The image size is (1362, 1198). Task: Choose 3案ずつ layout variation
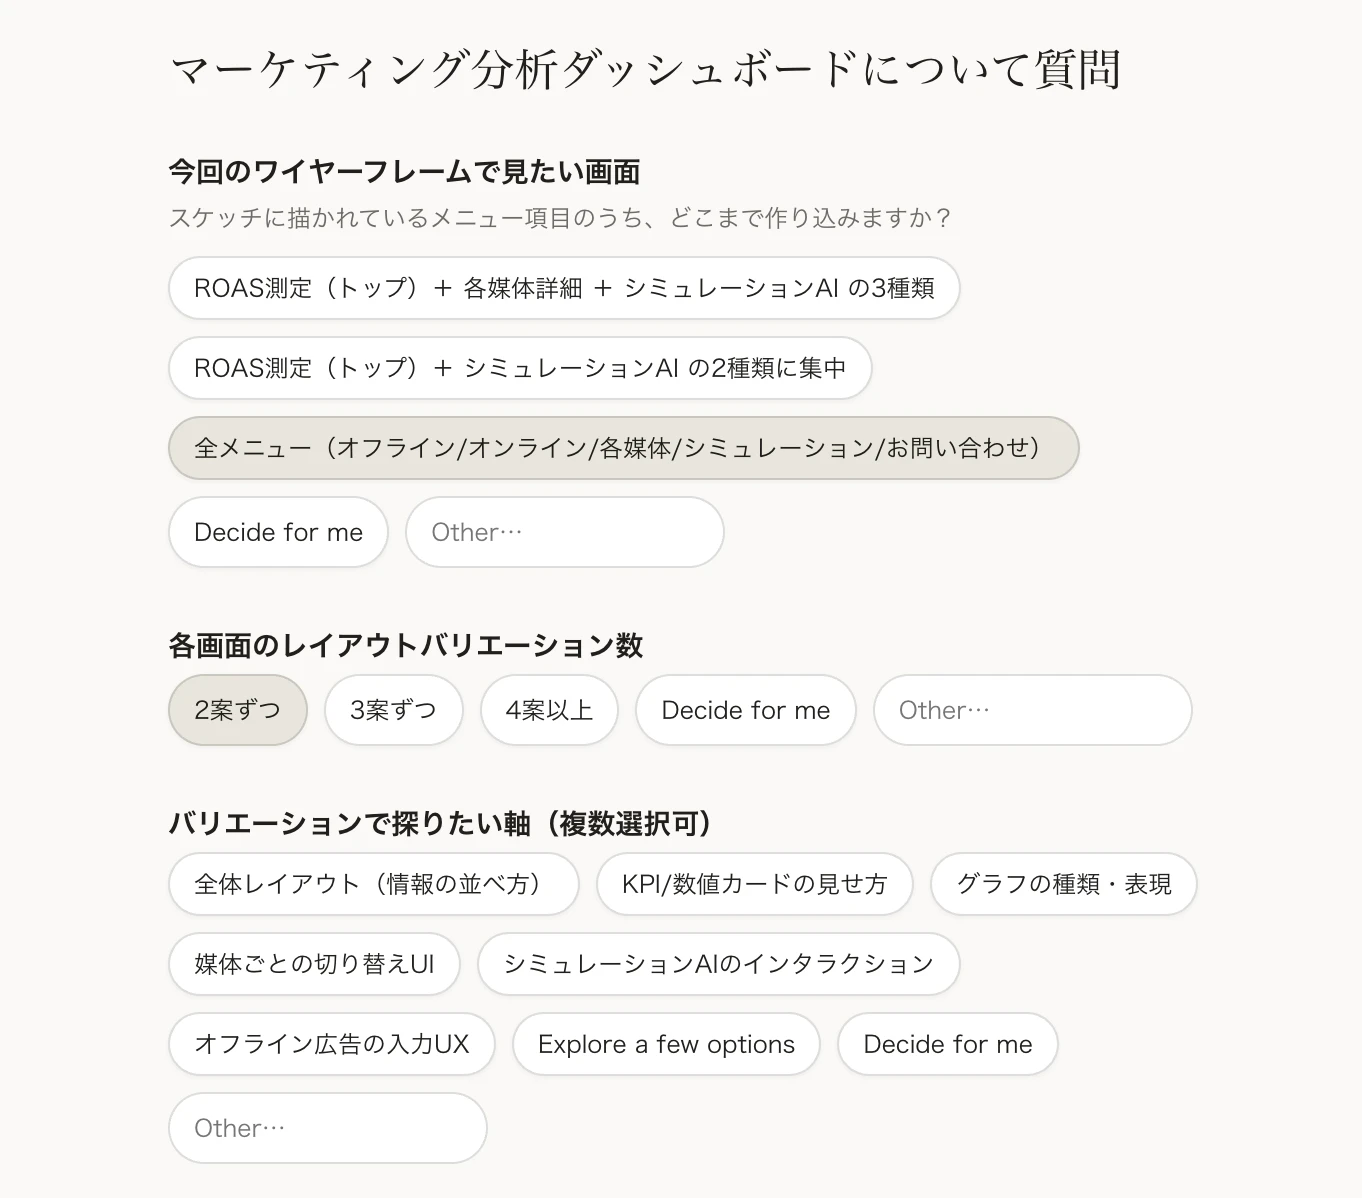(x=394, y=710)
